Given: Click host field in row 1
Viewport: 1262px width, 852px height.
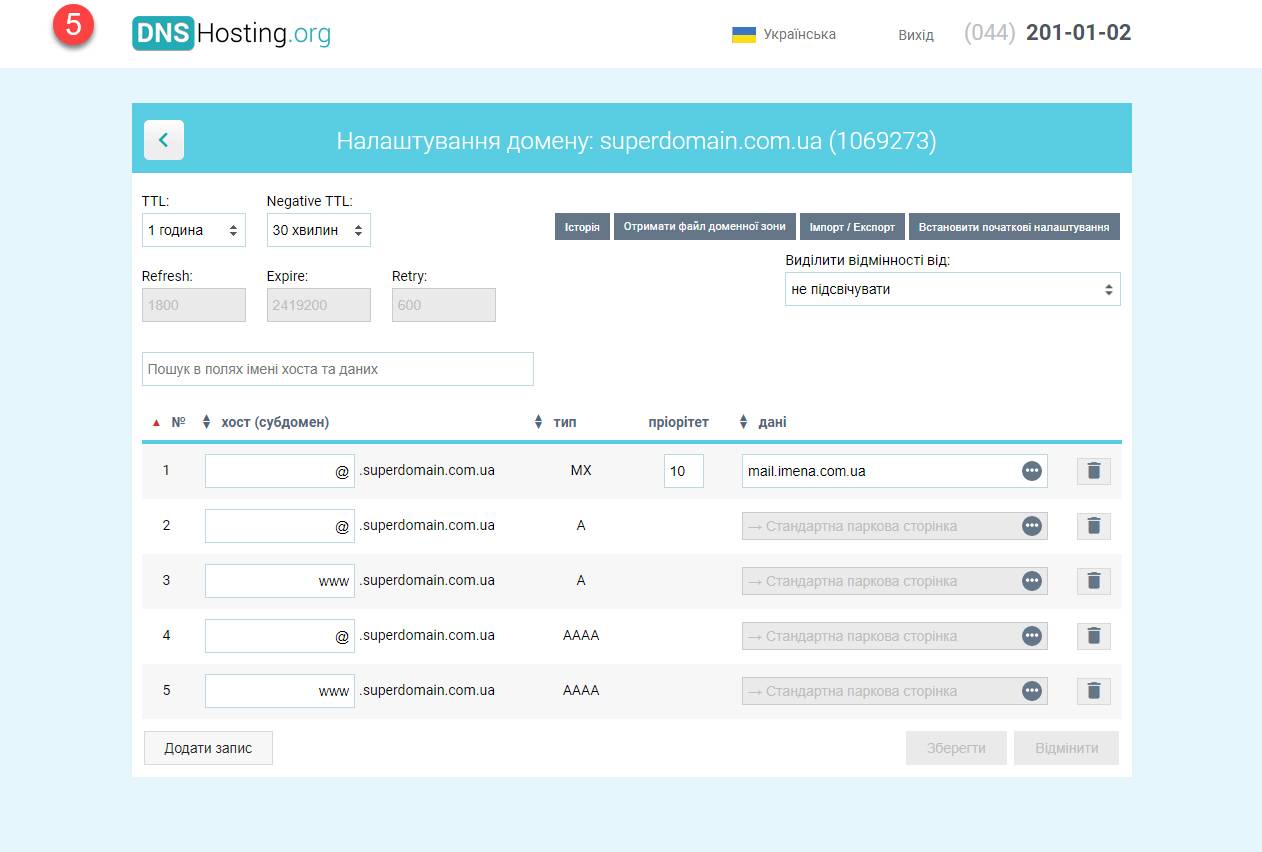Looking at the screenshot, I should (x=280, y=471).
